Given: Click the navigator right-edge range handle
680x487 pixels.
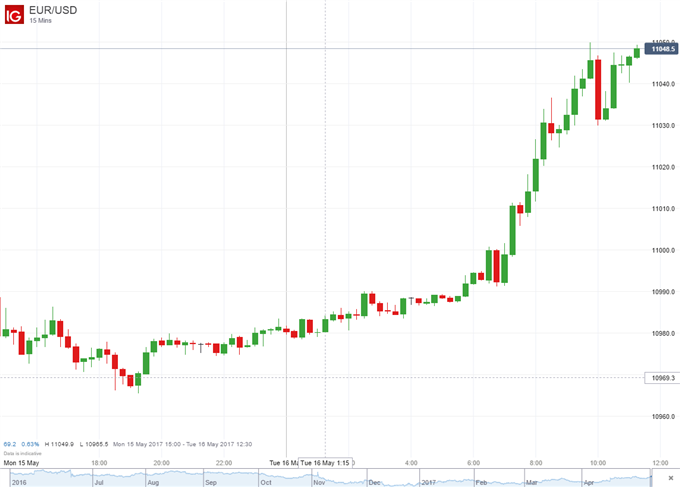Looking at the screenshot, I should pyautogui.click(x=651, y=477).
